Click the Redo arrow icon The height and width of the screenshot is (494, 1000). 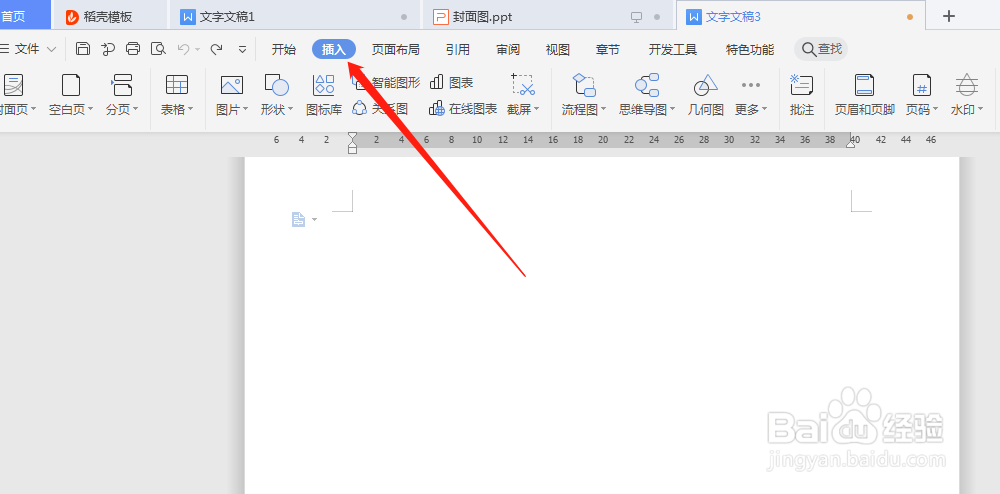click(x=216, y=48)
